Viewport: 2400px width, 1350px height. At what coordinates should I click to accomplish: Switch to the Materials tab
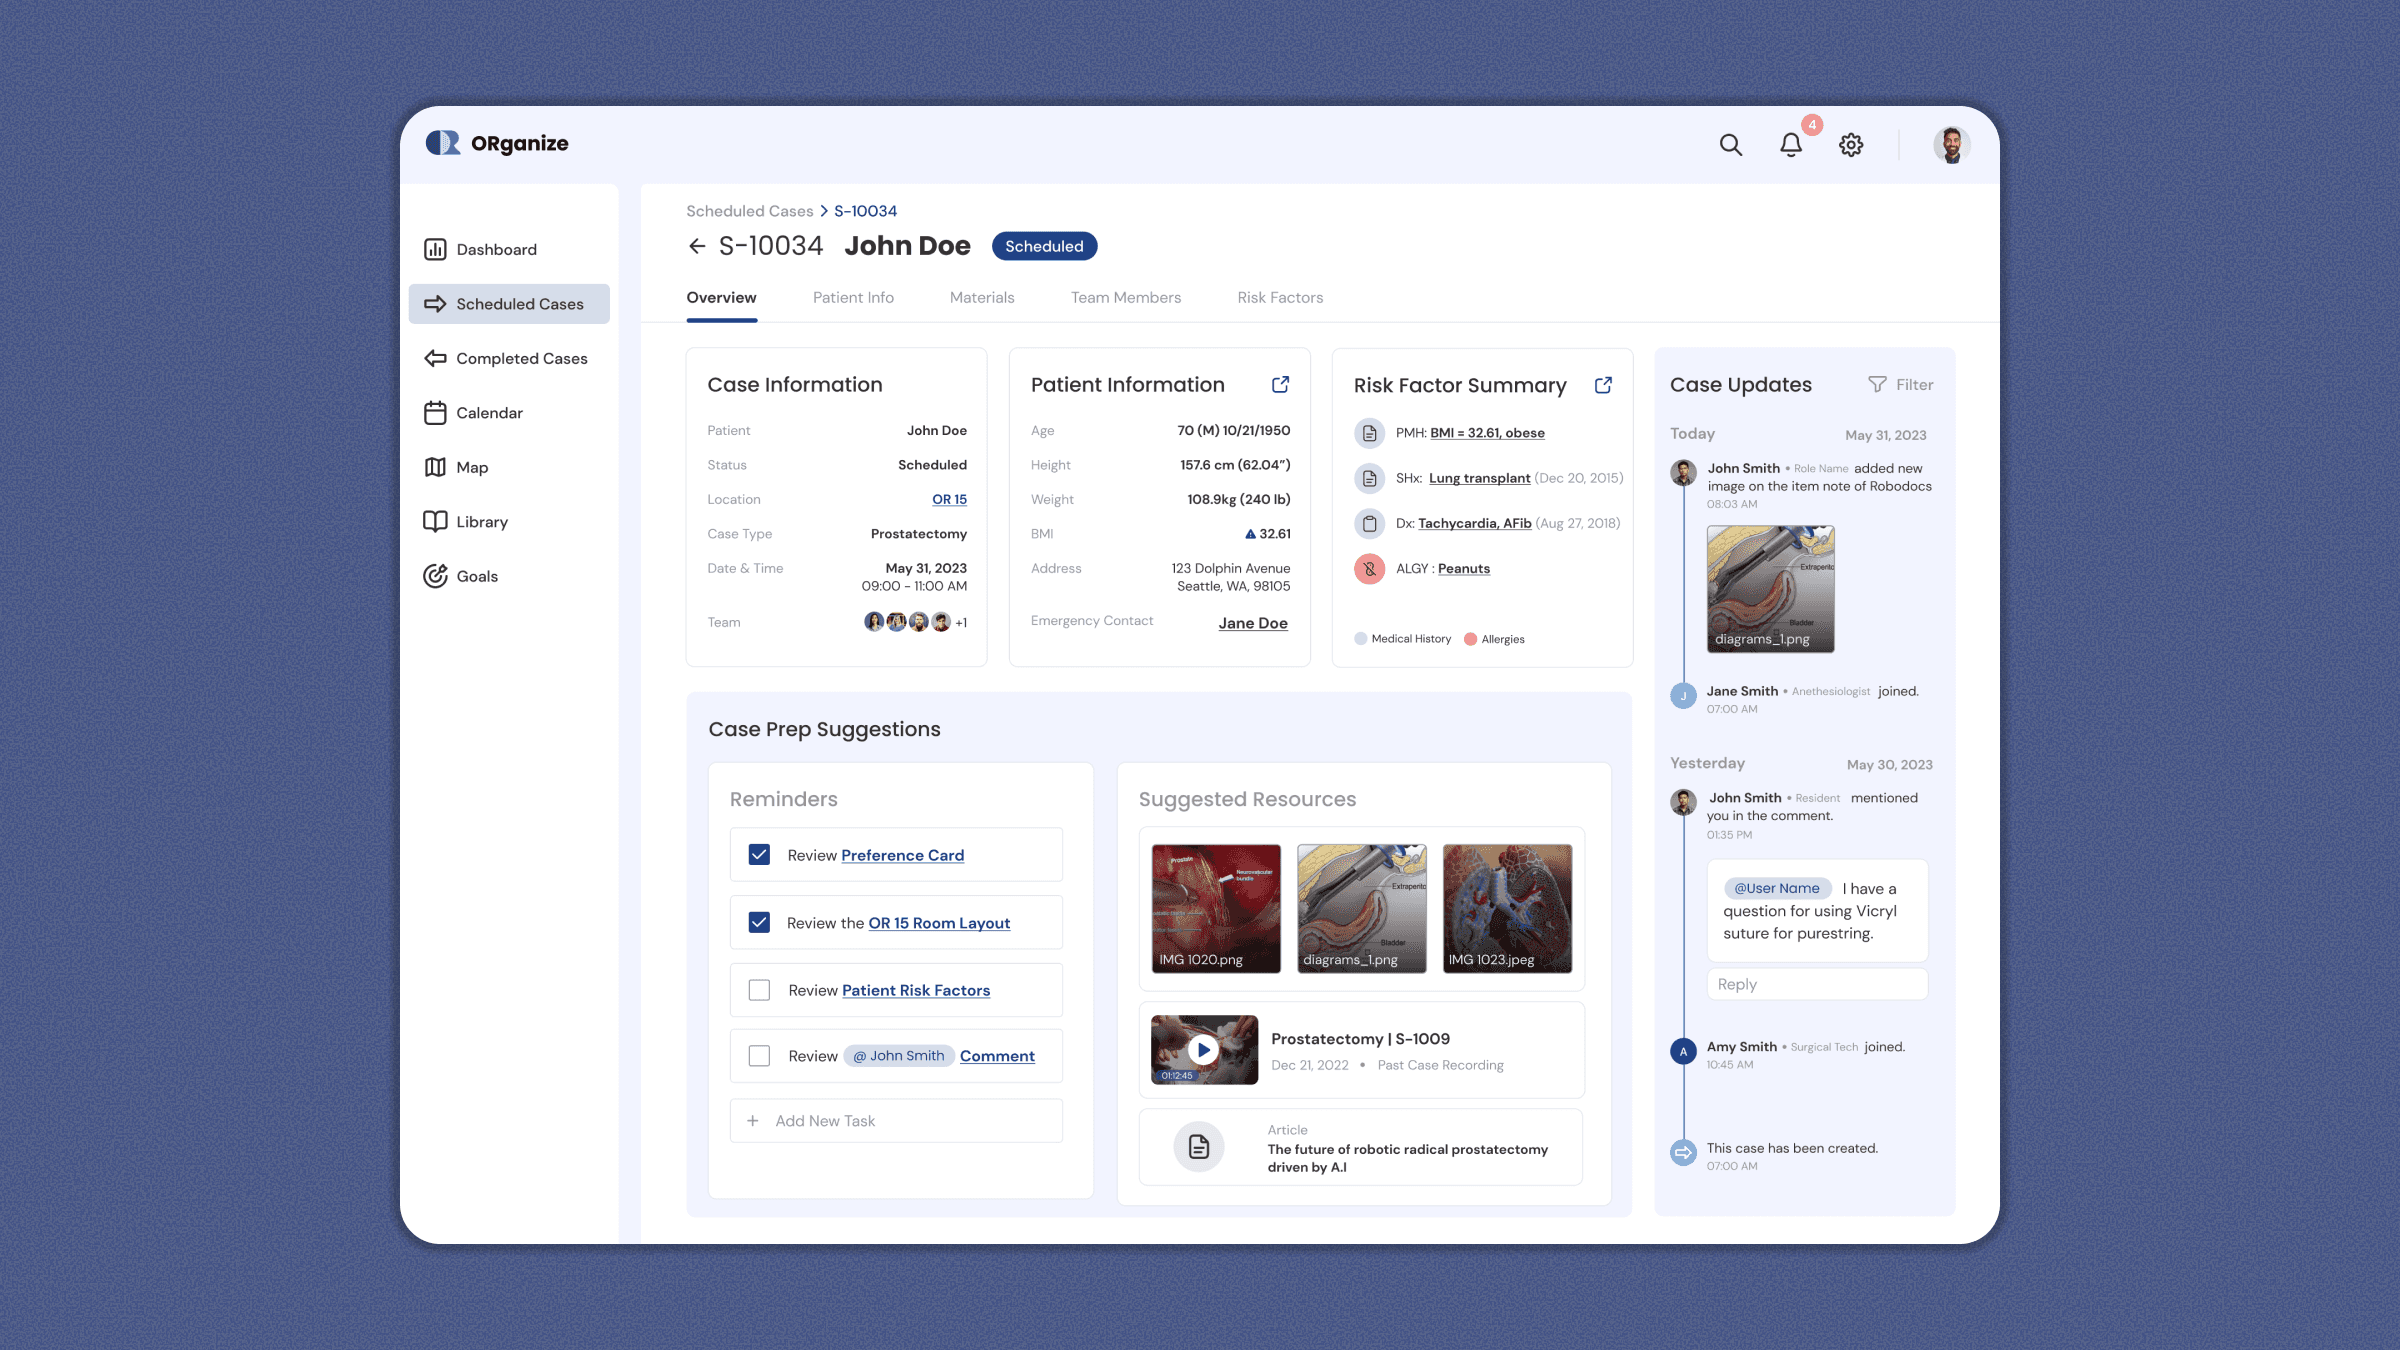(x=981, y=298)
